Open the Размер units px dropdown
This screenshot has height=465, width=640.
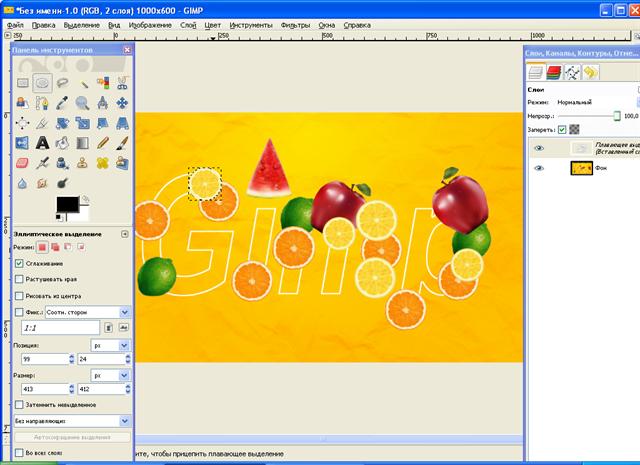click(x=109, y=375)
